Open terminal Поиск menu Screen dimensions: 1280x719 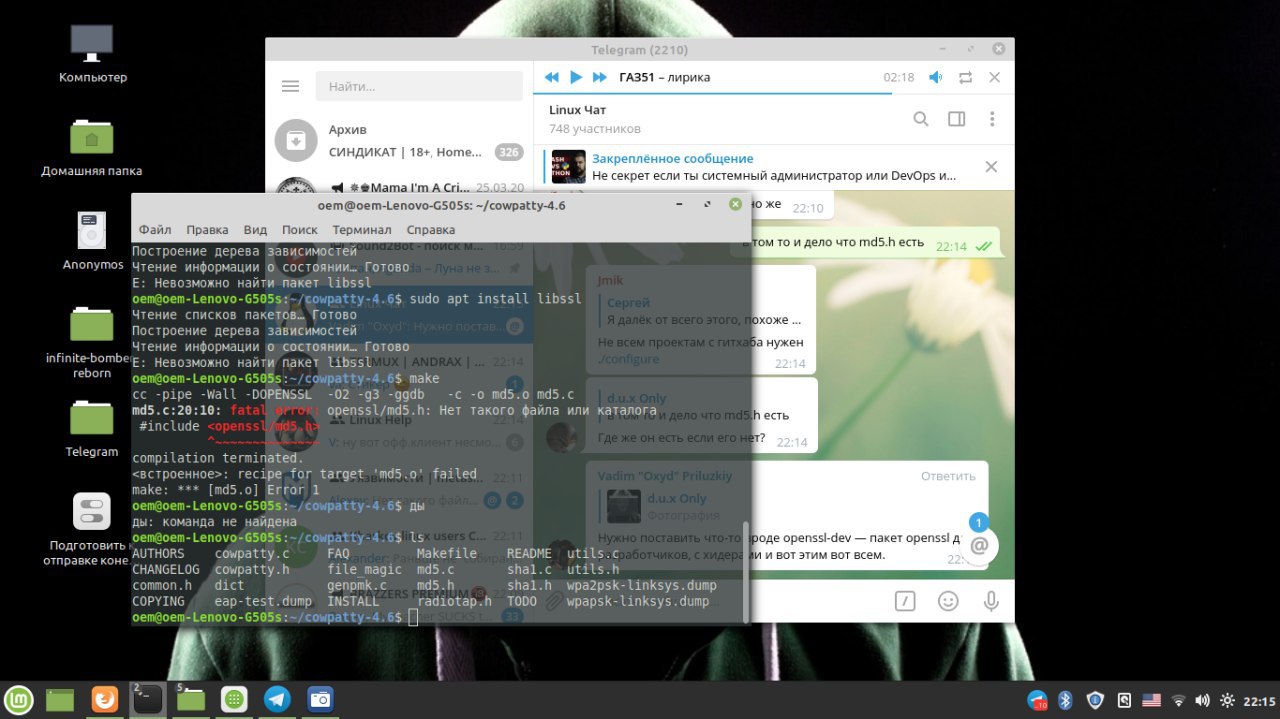pyautogui.click(x=300, y=230)
